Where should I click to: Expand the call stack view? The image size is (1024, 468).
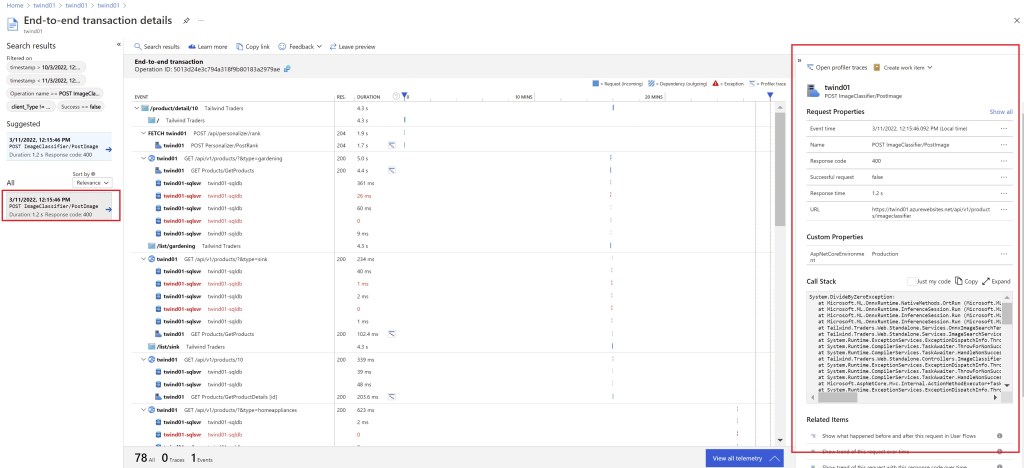click(996, 282)
